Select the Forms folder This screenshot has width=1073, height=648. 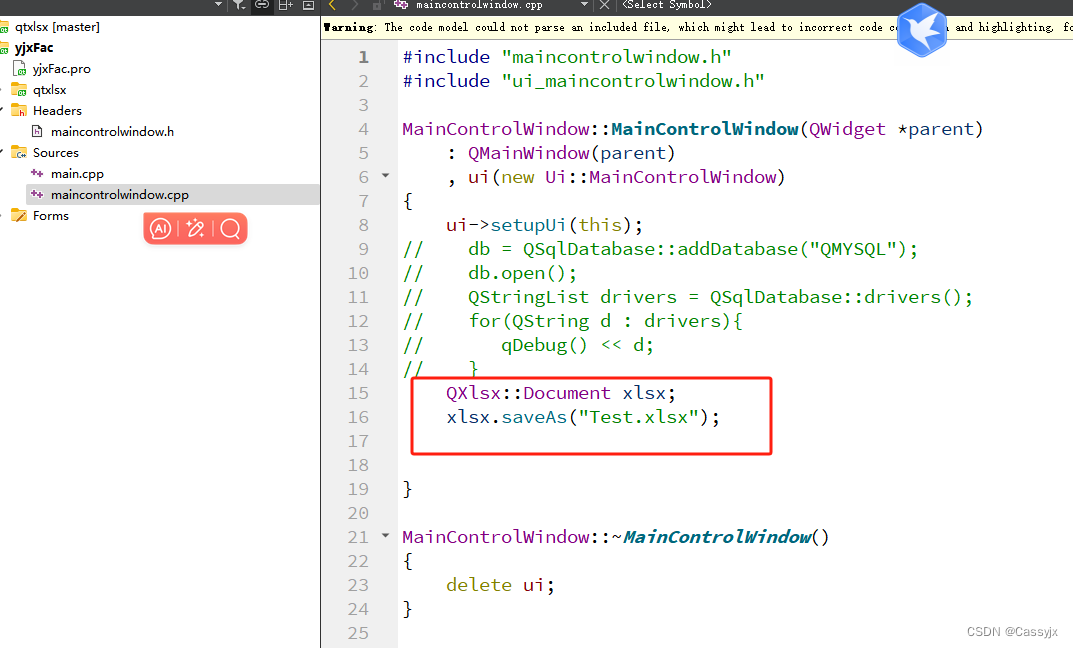tap(48, 215)
